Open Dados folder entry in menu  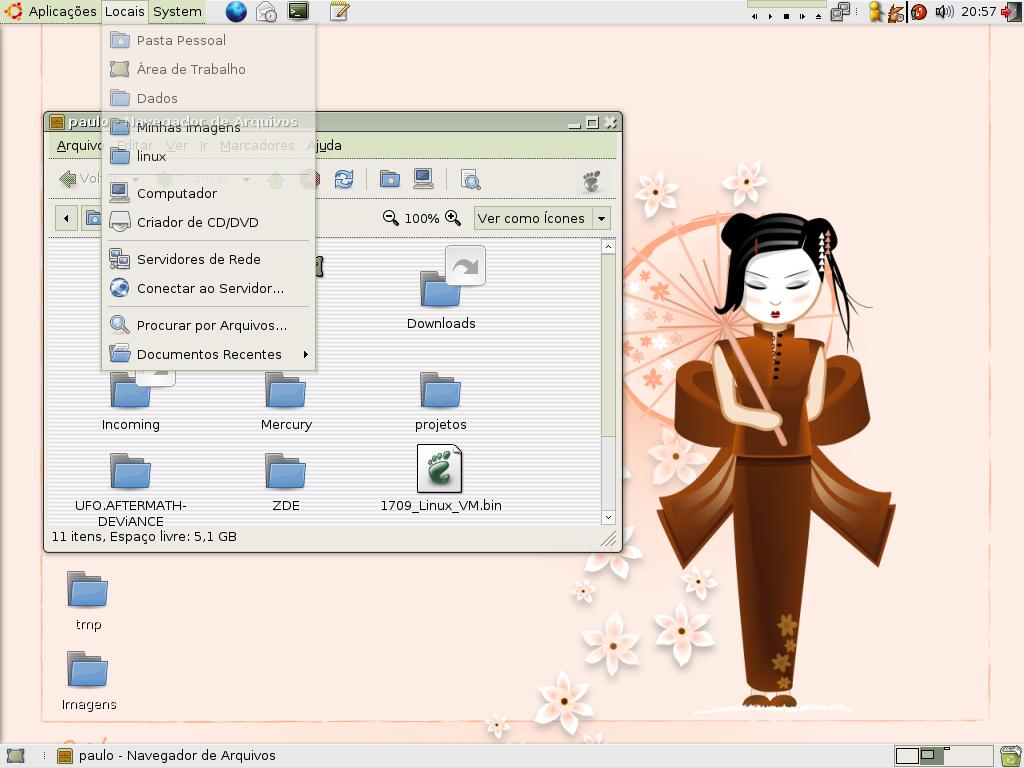[x=209, y=98]
